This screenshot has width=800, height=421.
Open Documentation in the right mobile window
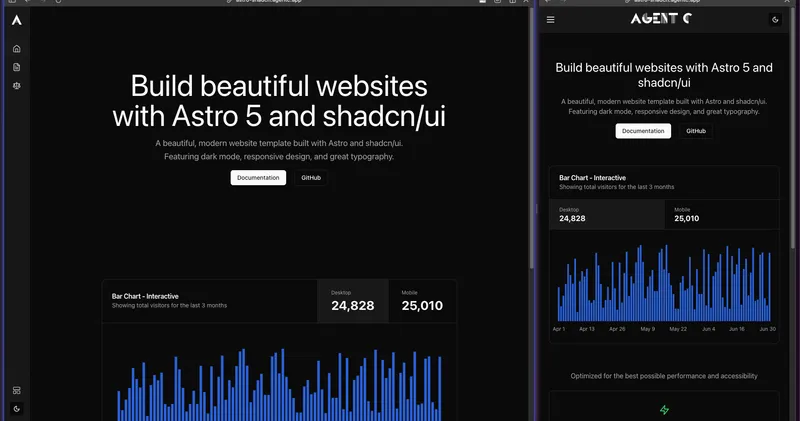pos(643,131)
